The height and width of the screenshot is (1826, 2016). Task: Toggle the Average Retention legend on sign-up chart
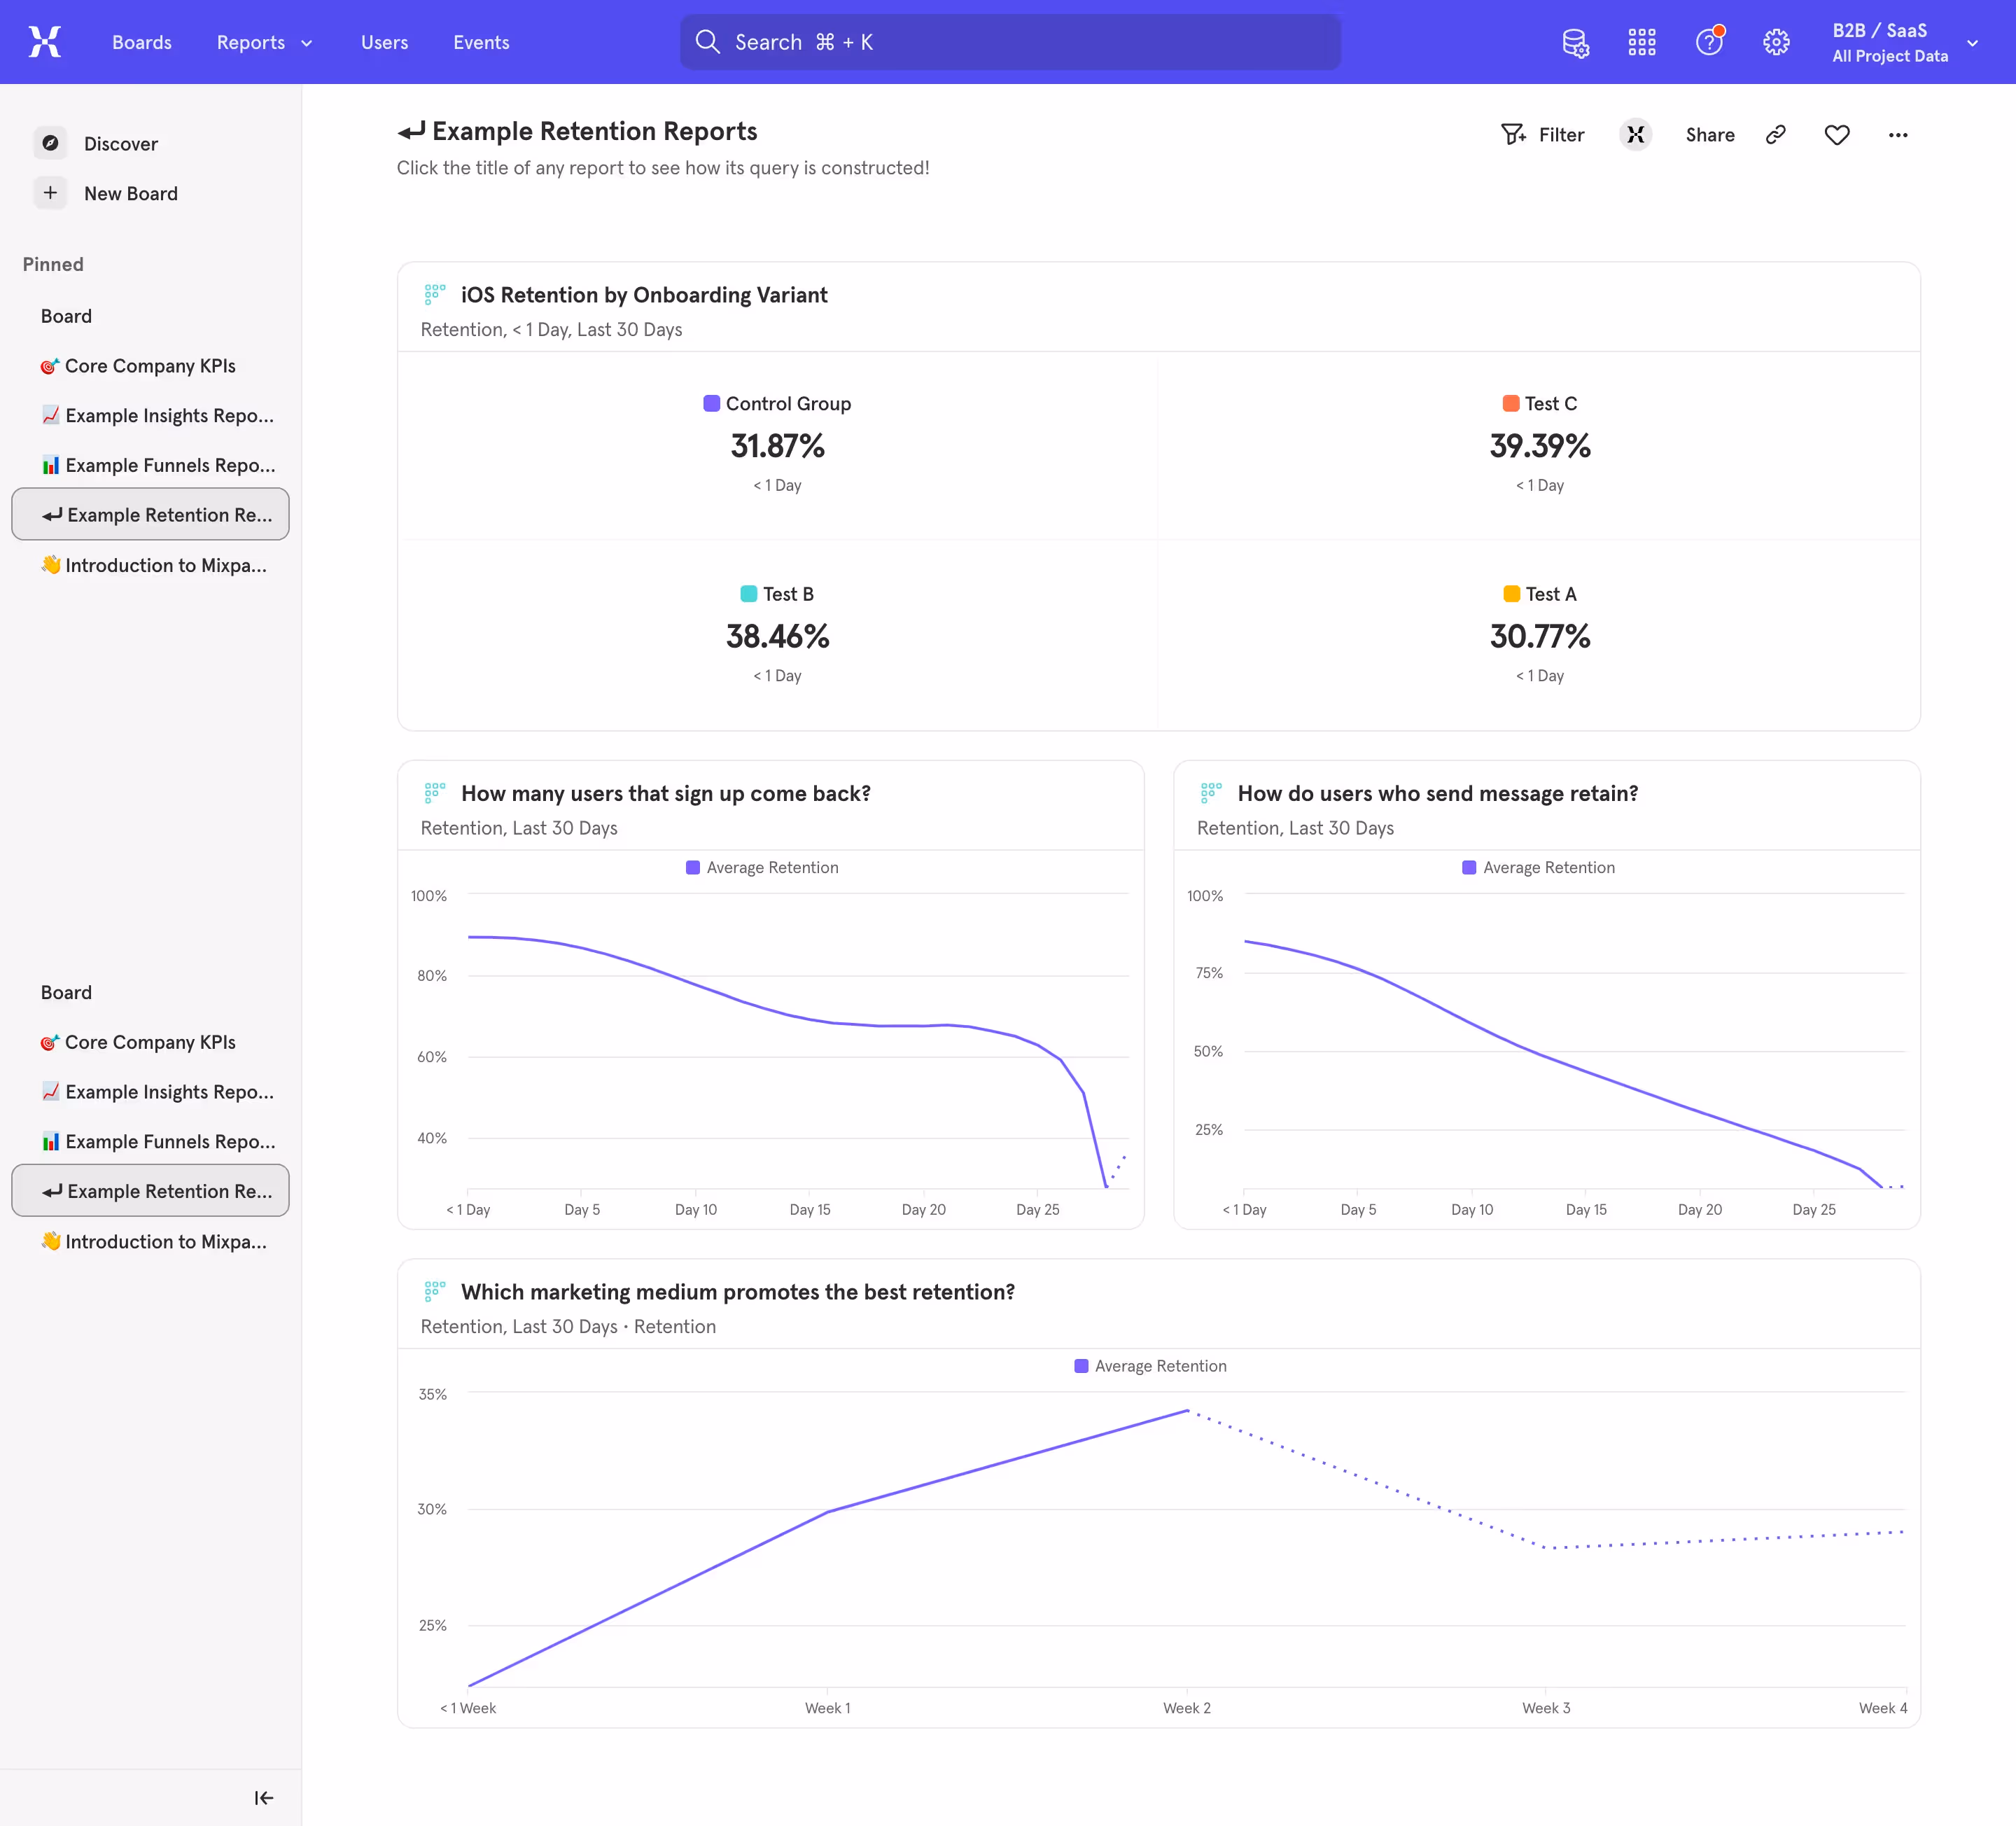[x=762, y=867]
